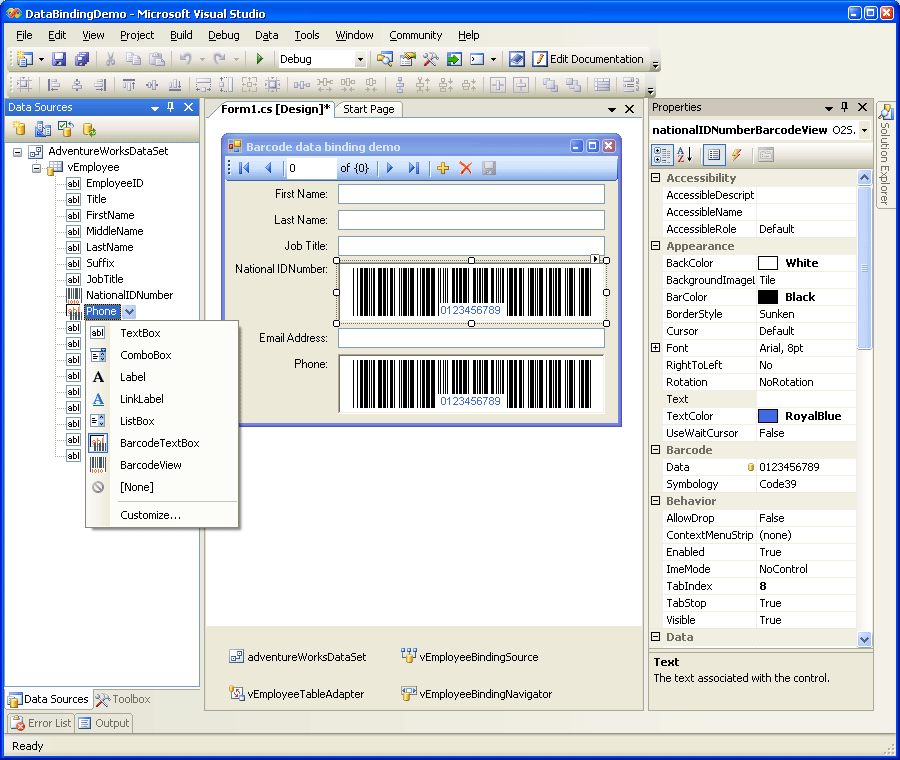Screen dimensions: 900x760
Task: Open dropdown arrow next to Phone field
Action: 130,312
